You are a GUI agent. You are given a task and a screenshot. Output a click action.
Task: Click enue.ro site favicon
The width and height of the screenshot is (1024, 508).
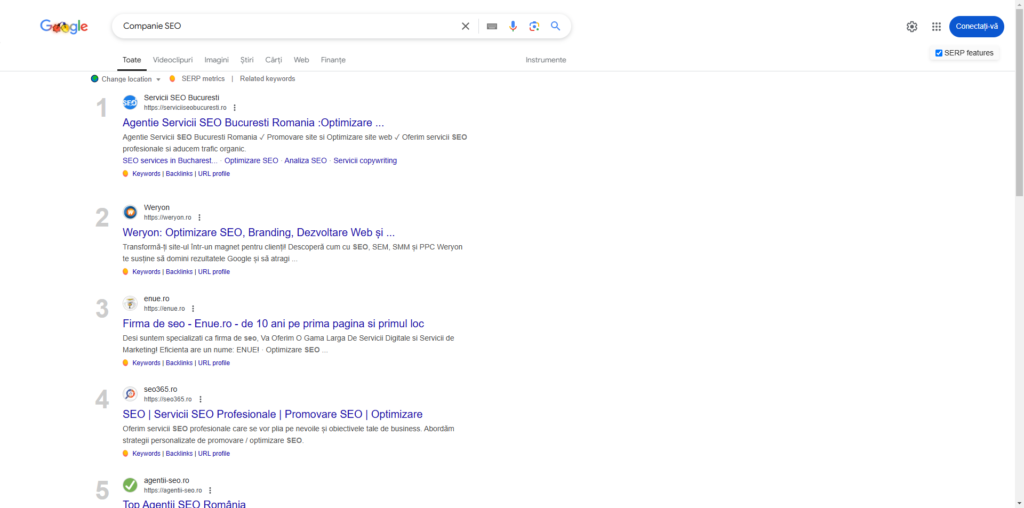tap(130, 304)
